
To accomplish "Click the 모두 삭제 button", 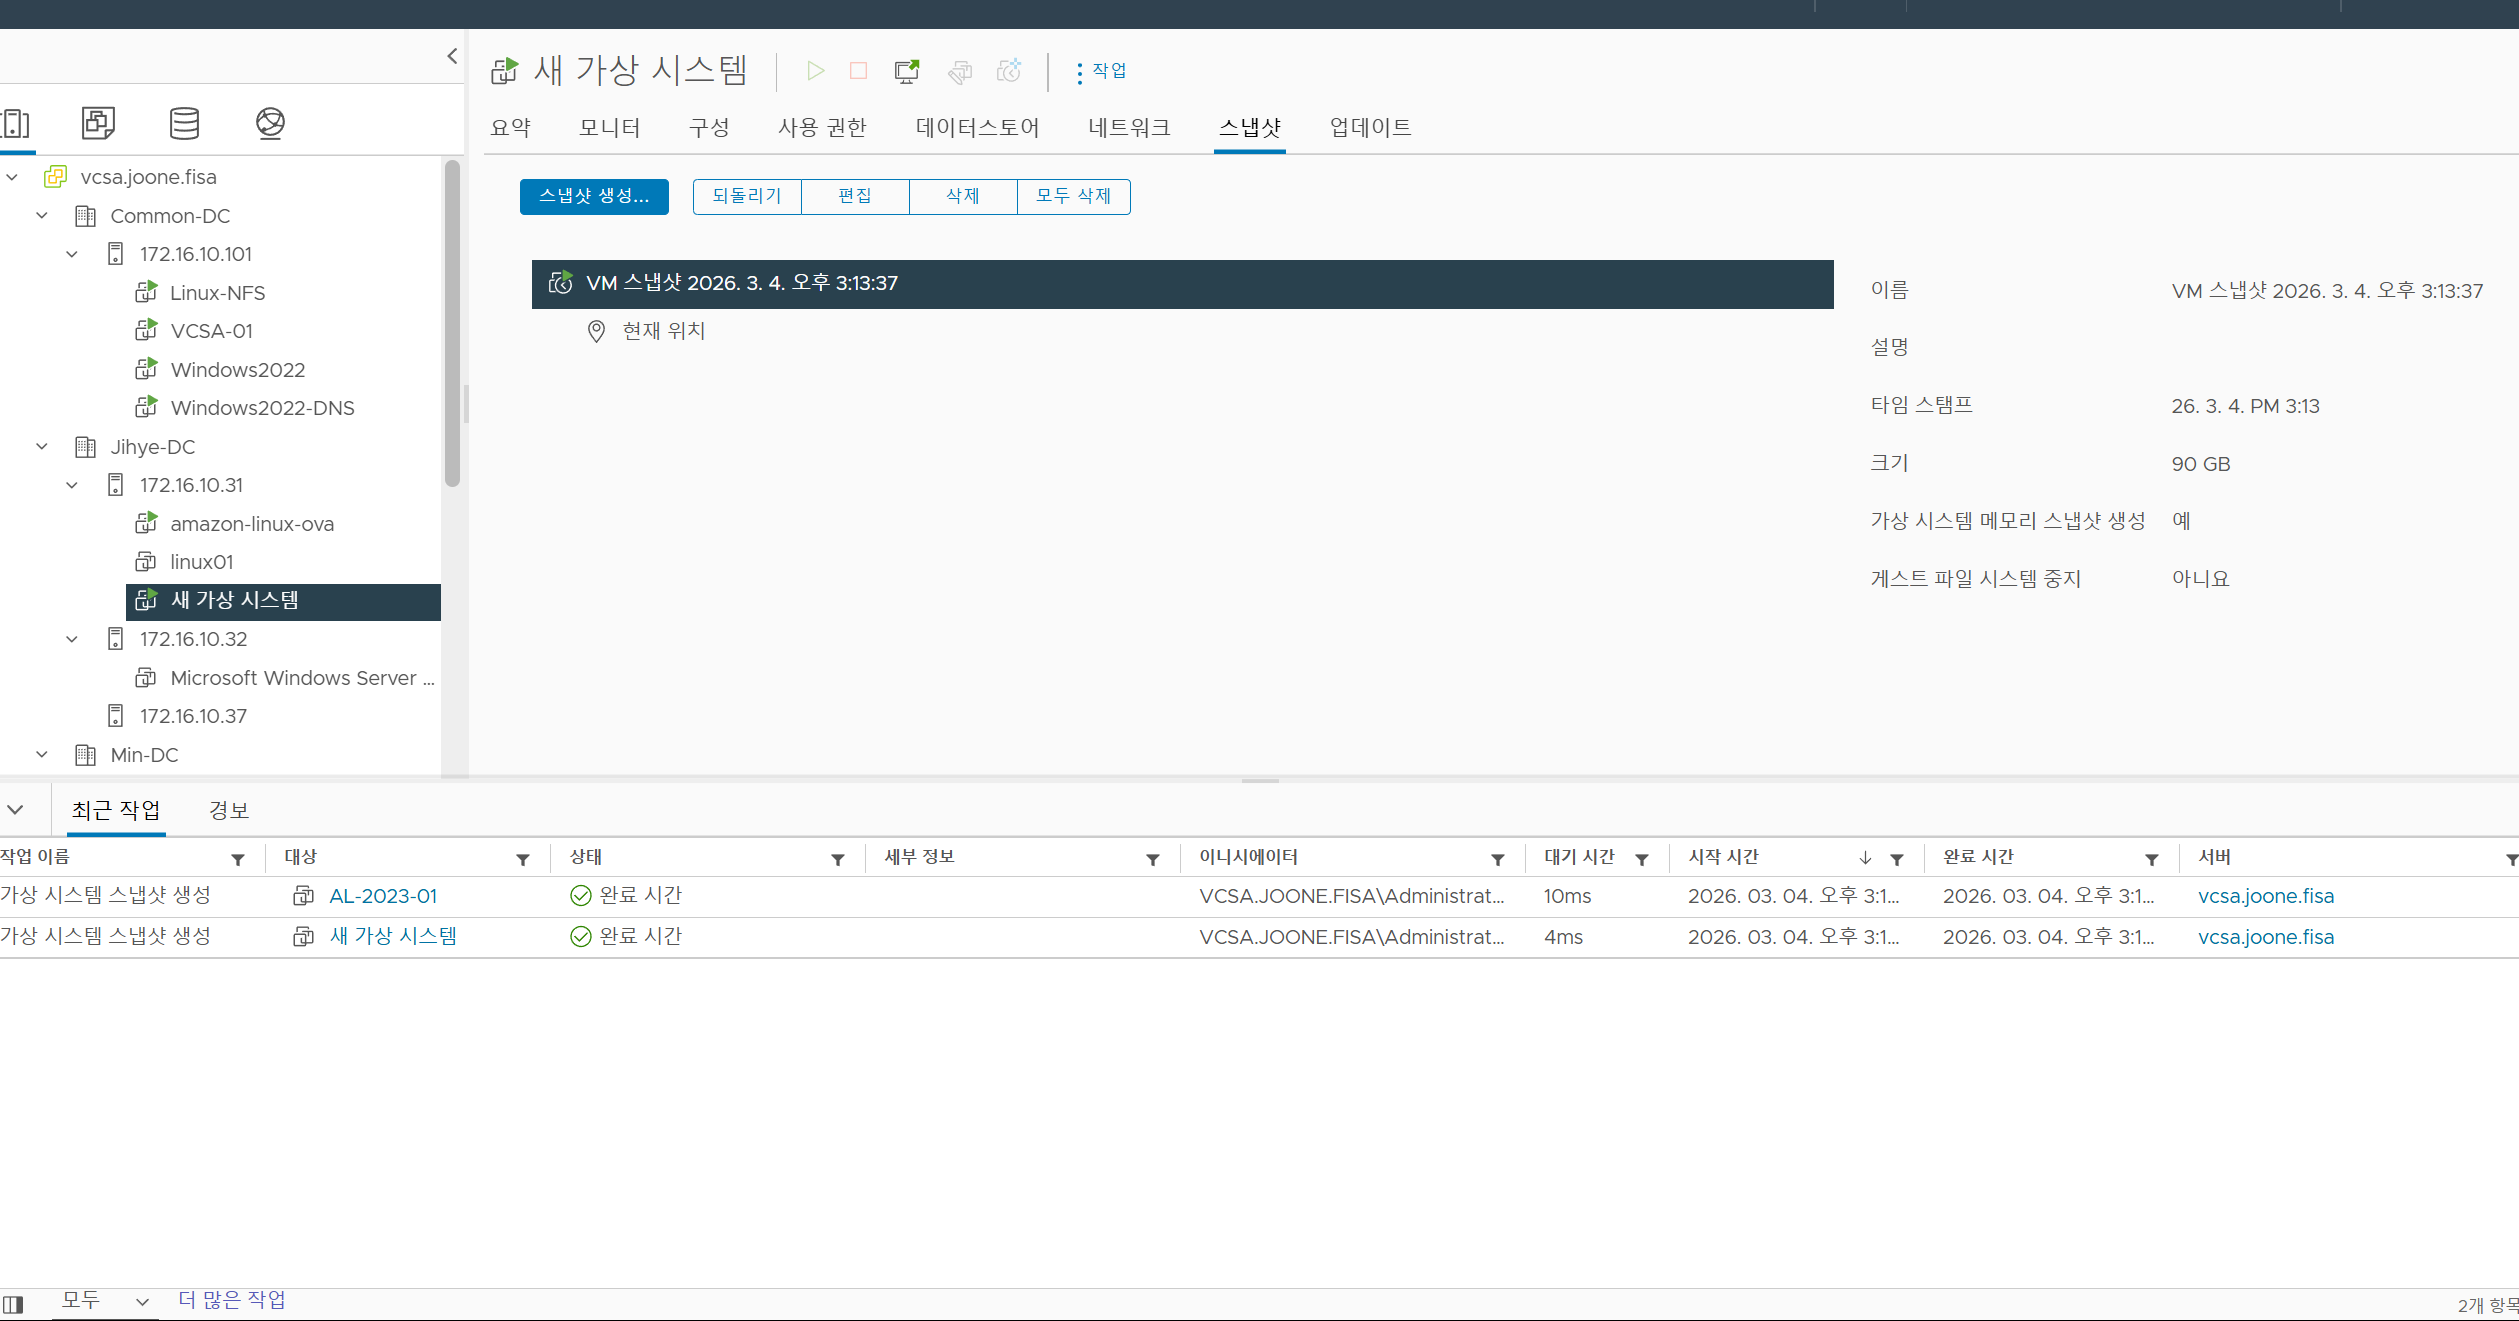I will [x=1073, y=197].
